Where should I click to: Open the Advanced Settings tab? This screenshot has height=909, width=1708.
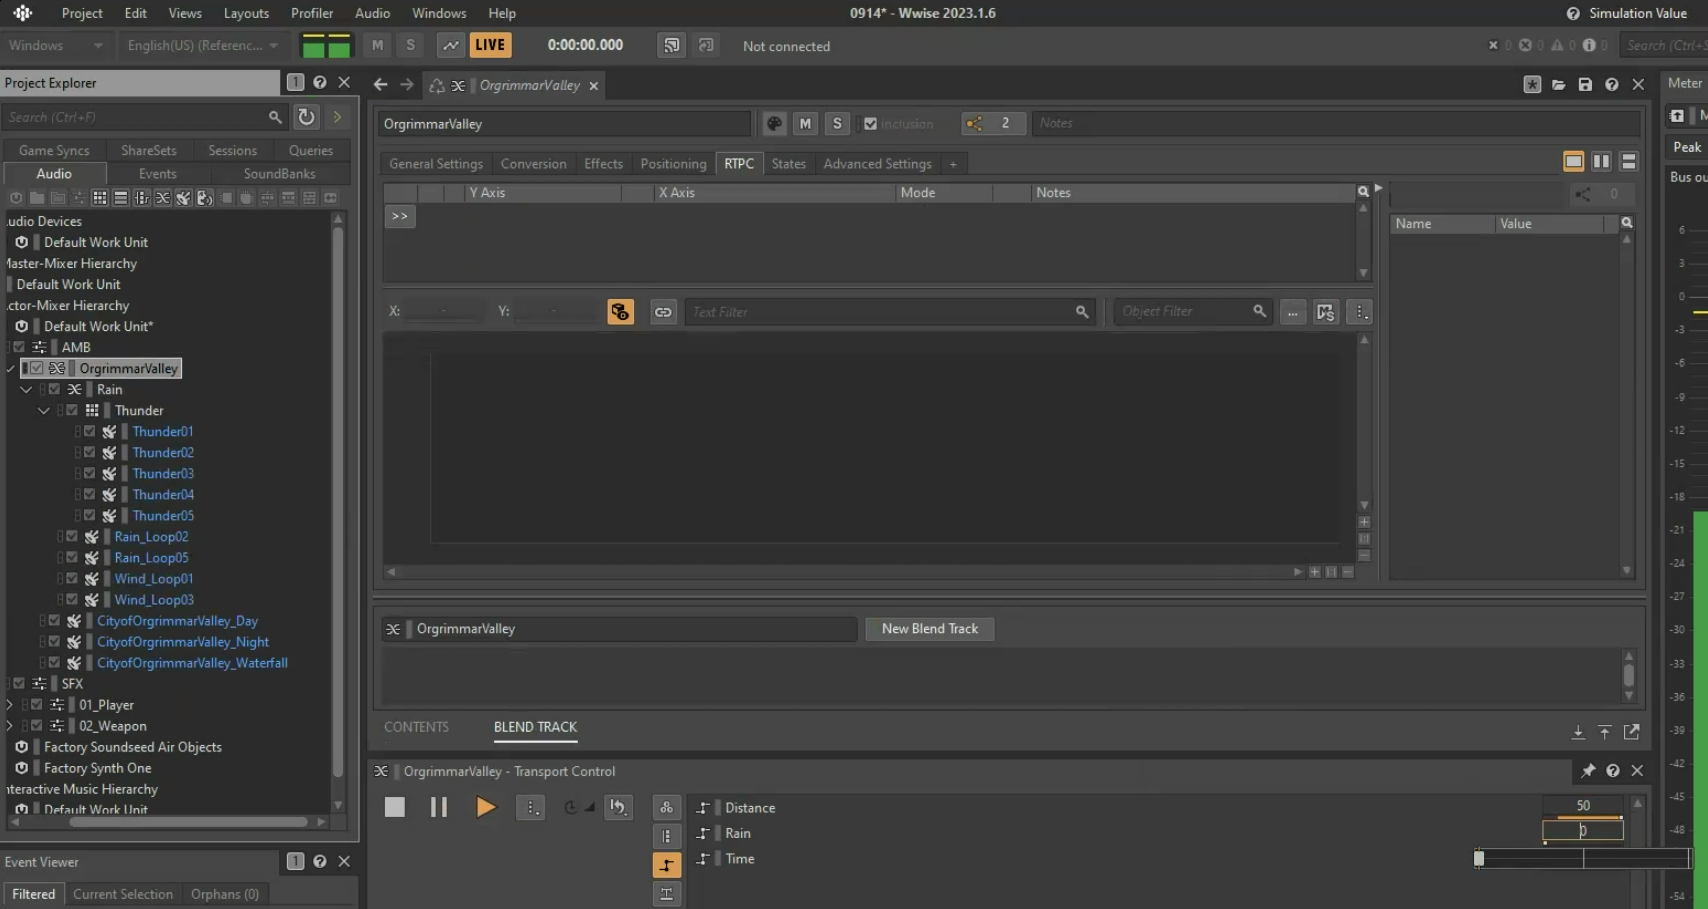pyautogui.click(x=877, y=164)
